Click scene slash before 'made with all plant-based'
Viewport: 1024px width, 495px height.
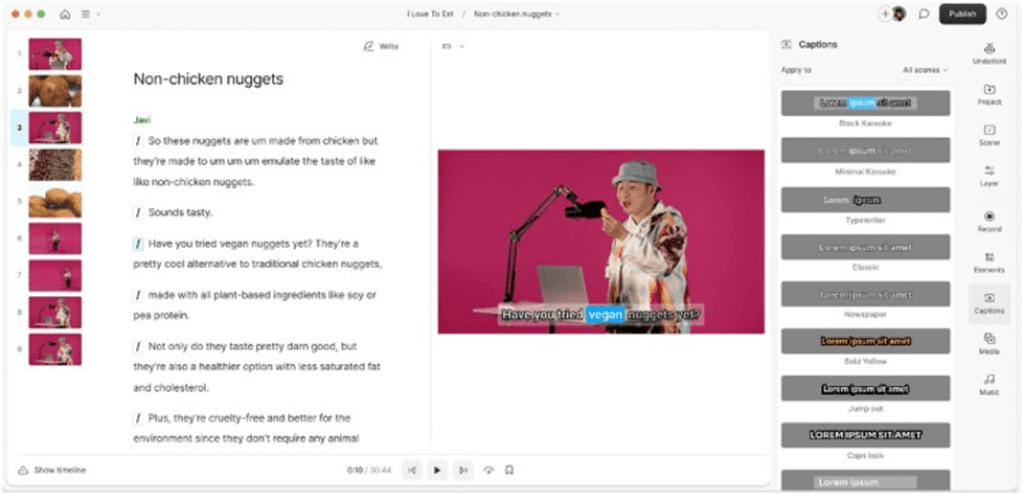(138, 295)
